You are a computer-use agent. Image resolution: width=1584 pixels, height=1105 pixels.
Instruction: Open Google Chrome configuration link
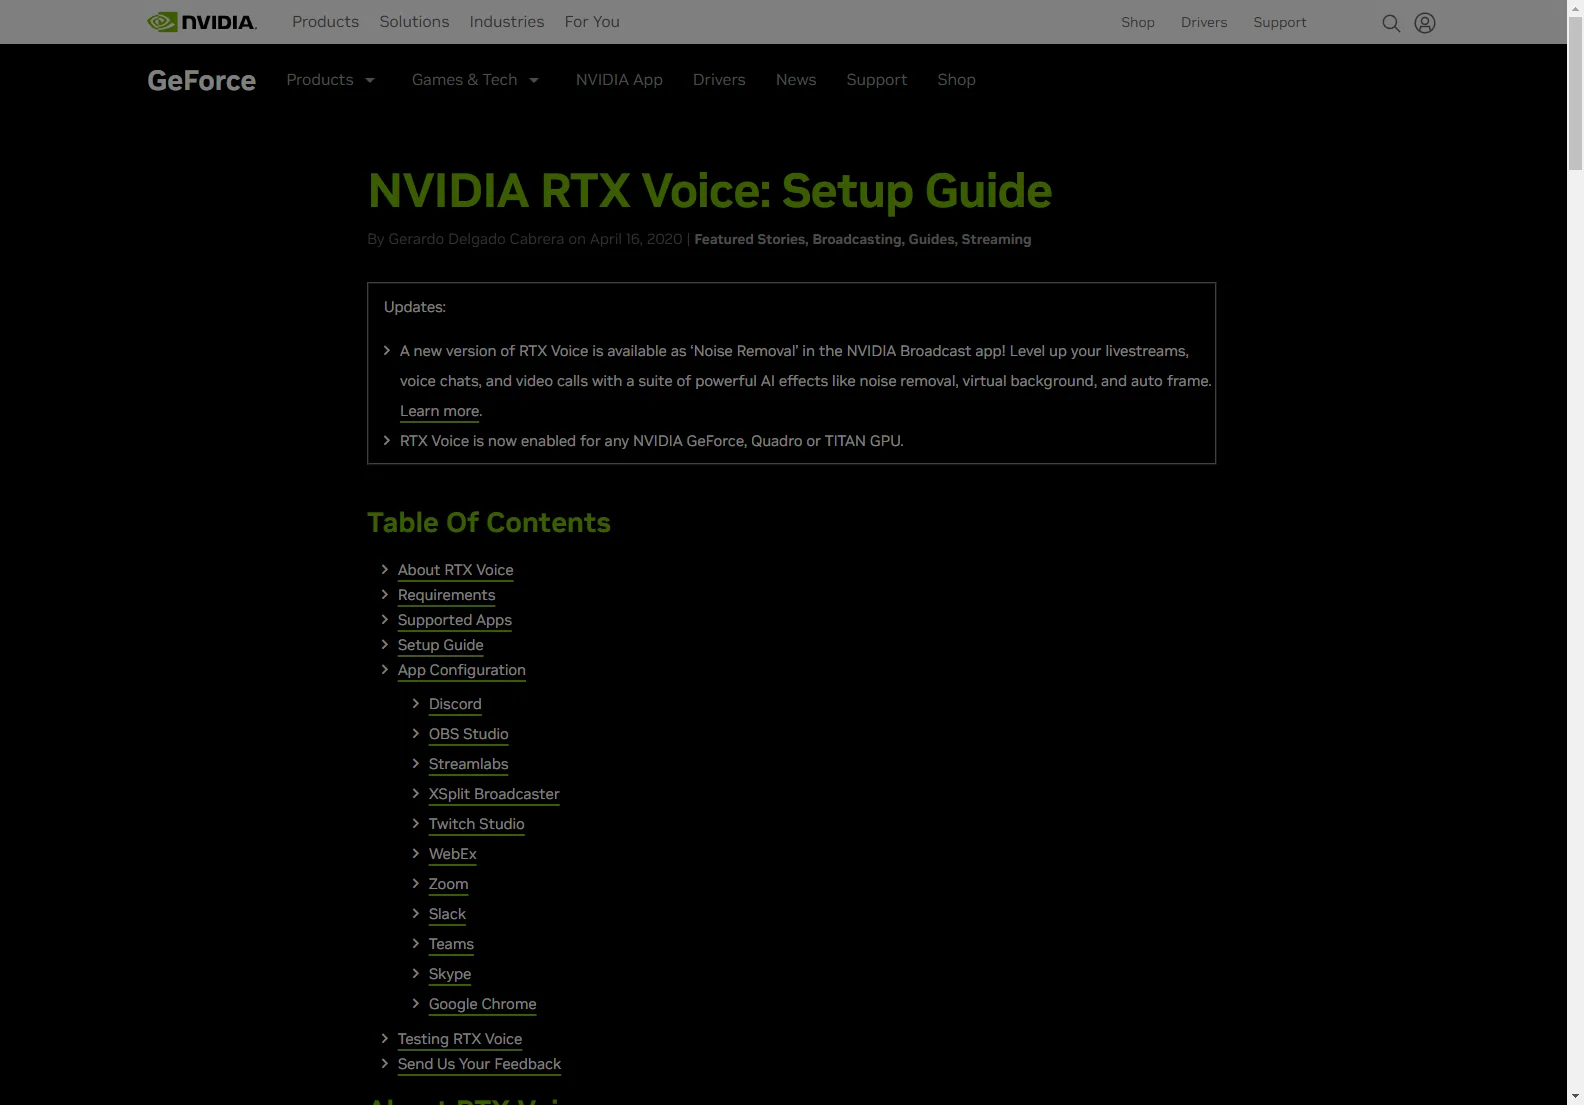(482, 1004)
